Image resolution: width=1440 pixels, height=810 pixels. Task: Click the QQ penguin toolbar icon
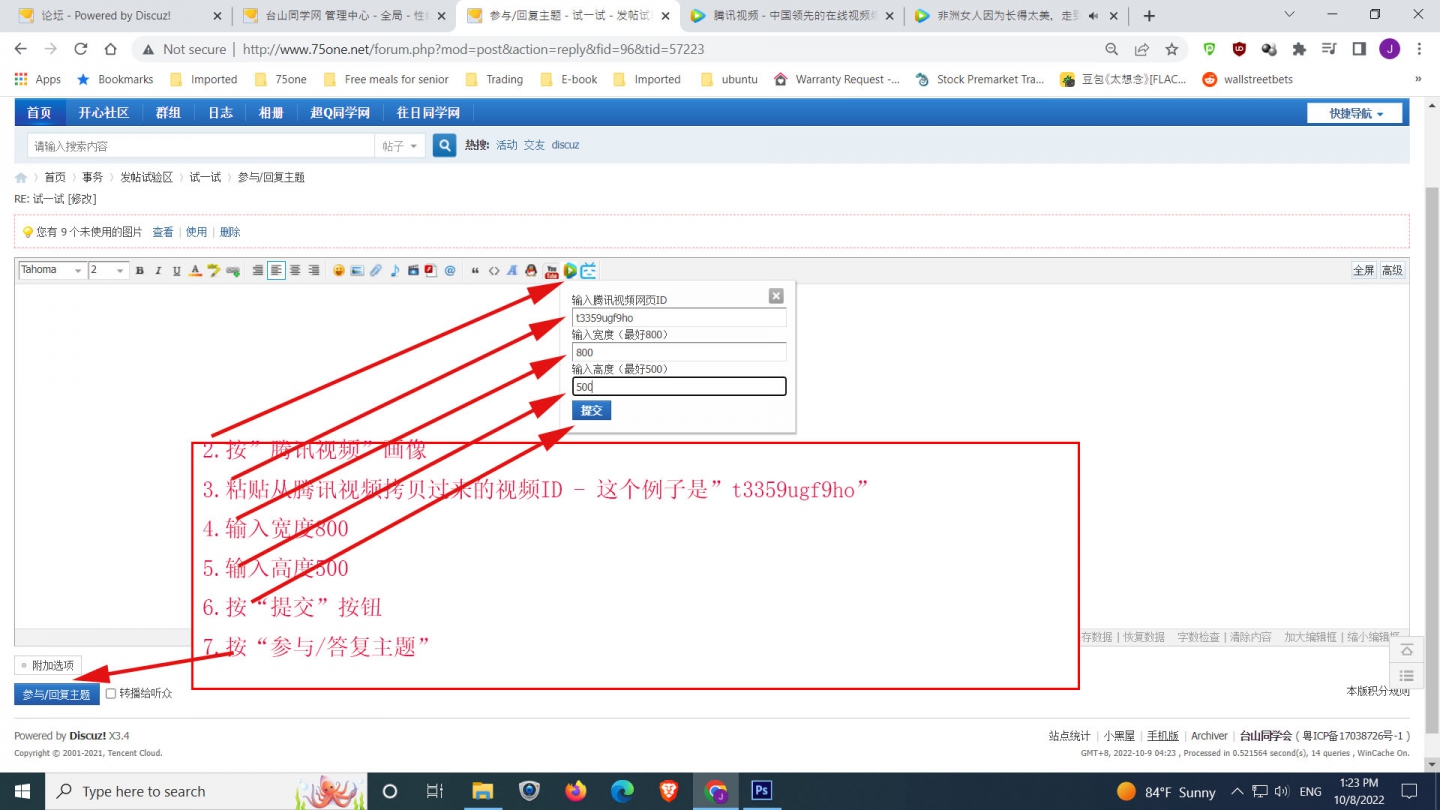point(531,270)
